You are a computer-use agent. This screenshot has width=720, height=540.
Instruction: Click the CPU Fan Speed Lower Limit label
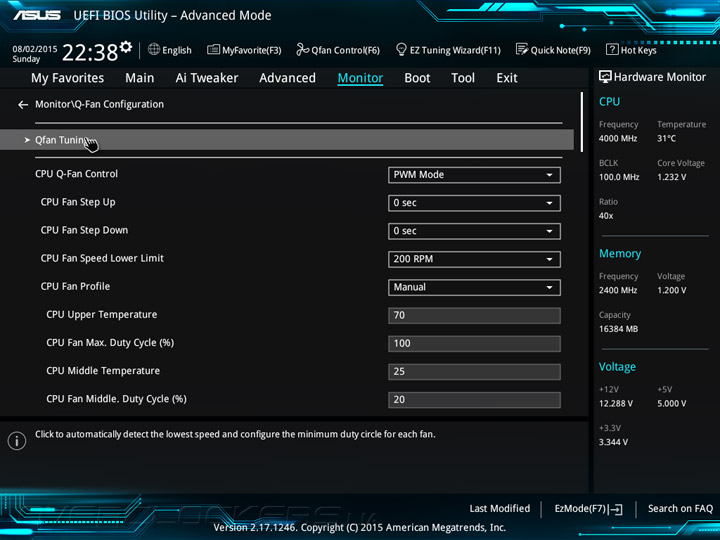click(102, 258)
